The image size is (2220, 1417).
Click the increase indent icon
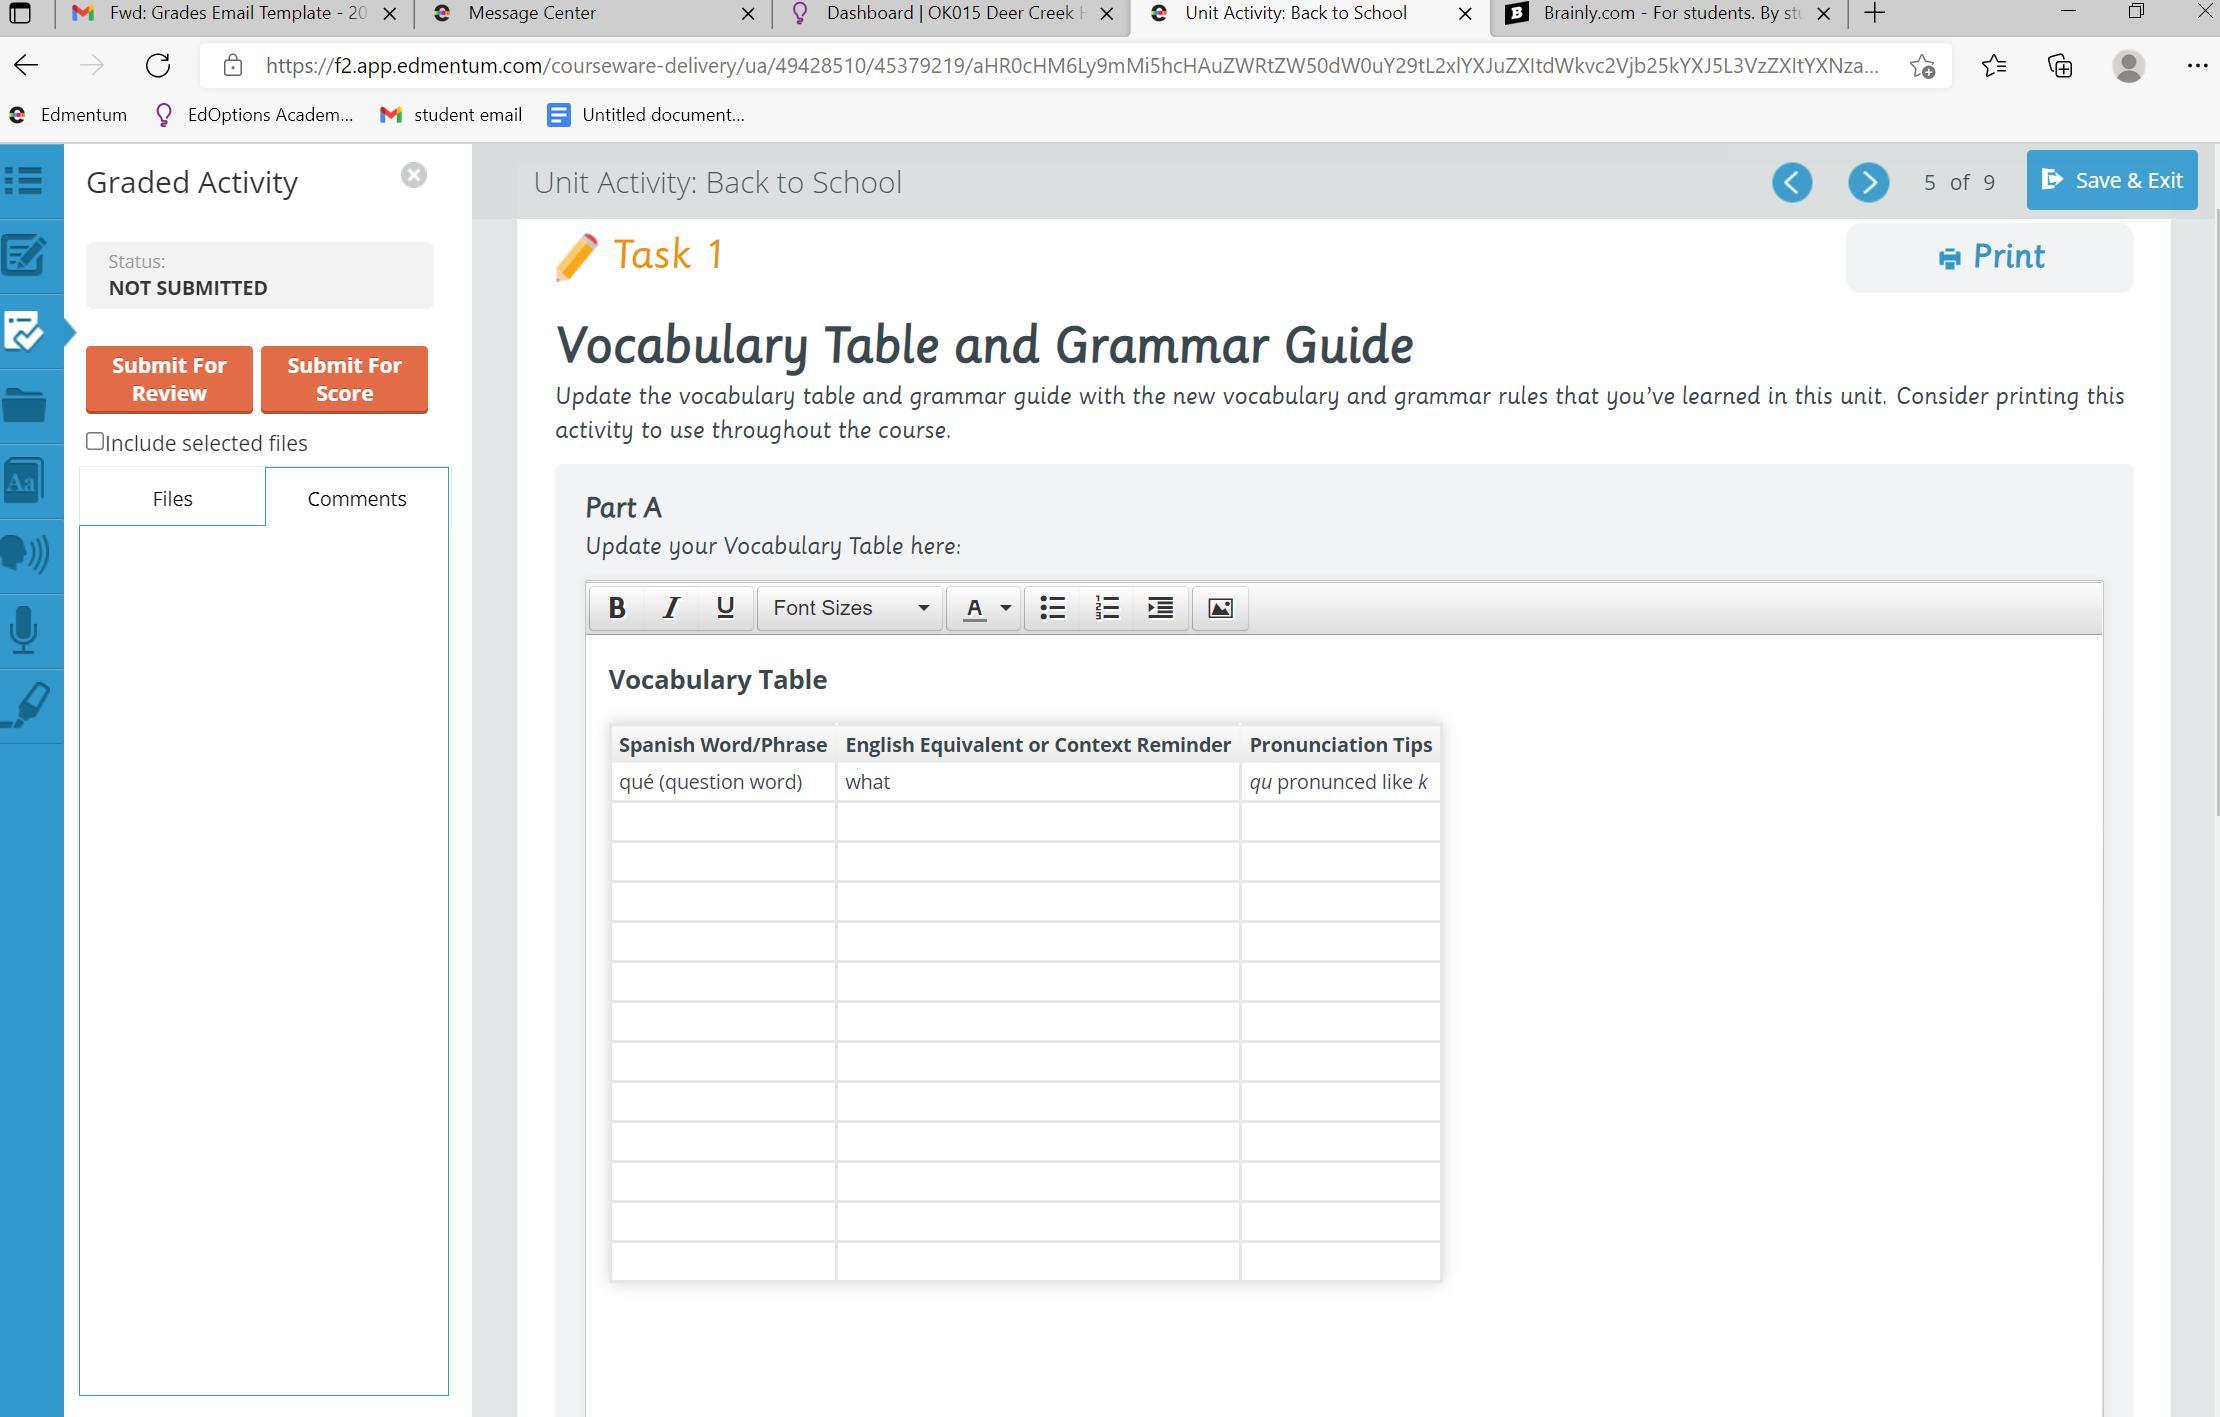coord(1160,608)
